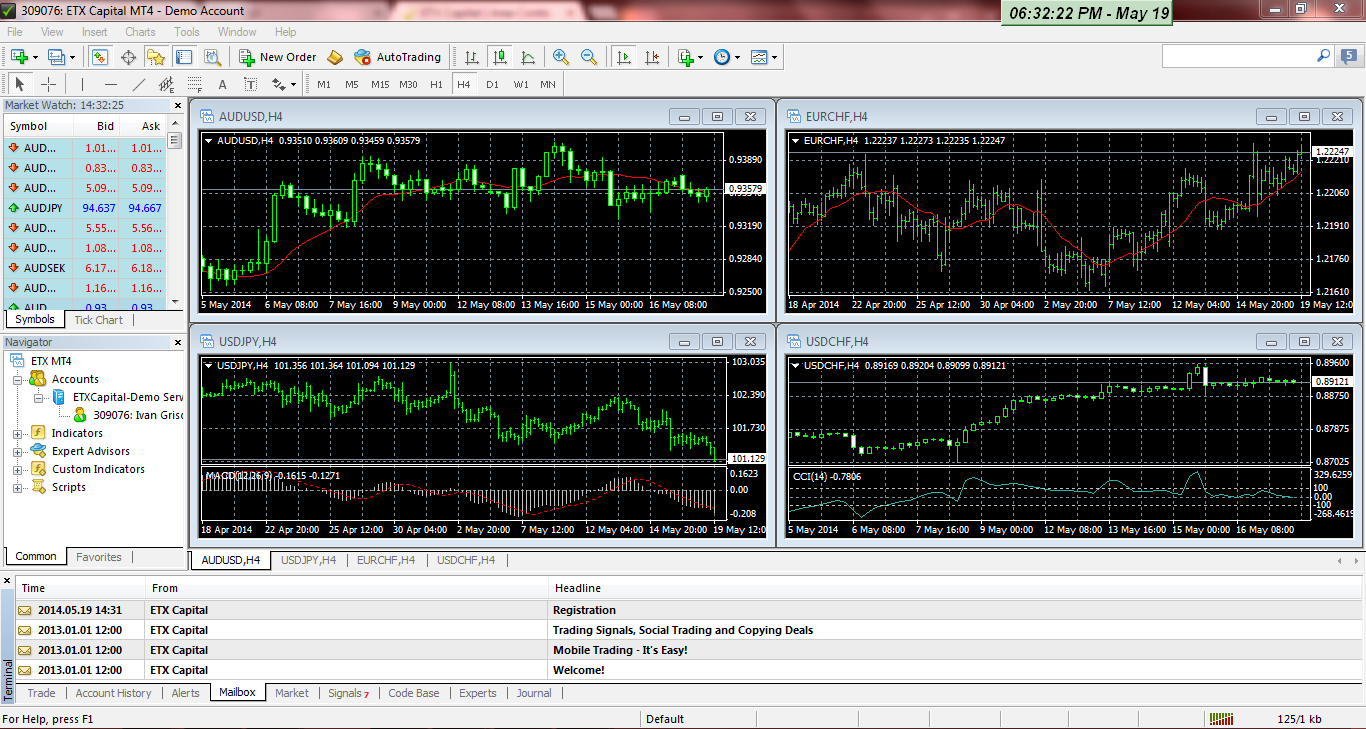
Task: Open the Tools menu
Action: coord(187,32)
